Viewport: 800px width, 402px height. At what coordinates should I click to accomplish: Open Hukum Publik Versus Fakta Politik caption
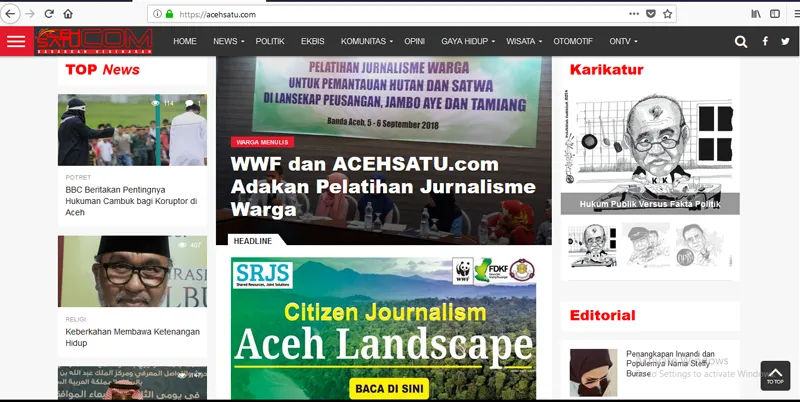tap(650, 204)
